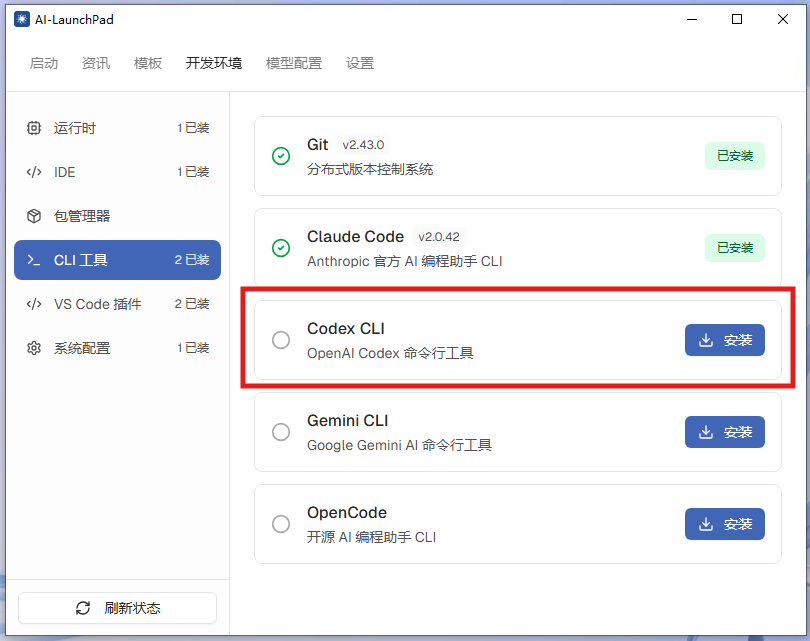Select the Gemini CLI empty status circle
810x641 pixels.
point(281,432)
